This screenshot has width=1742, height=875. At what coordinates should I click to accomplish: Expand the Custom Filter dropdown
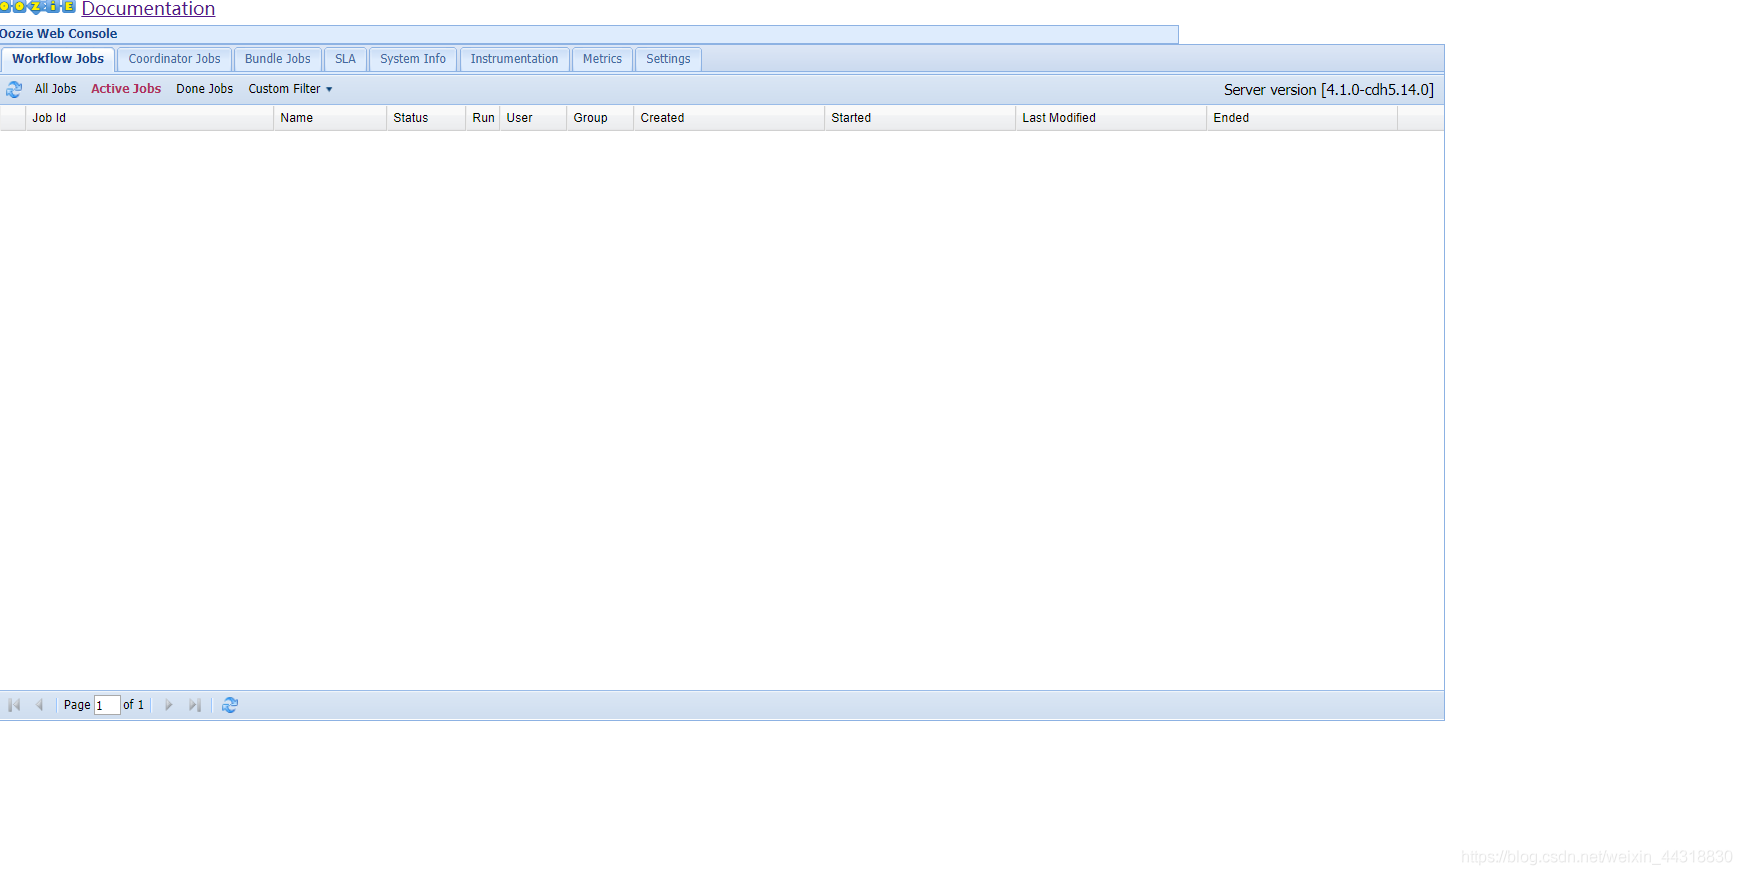(290, 89)
